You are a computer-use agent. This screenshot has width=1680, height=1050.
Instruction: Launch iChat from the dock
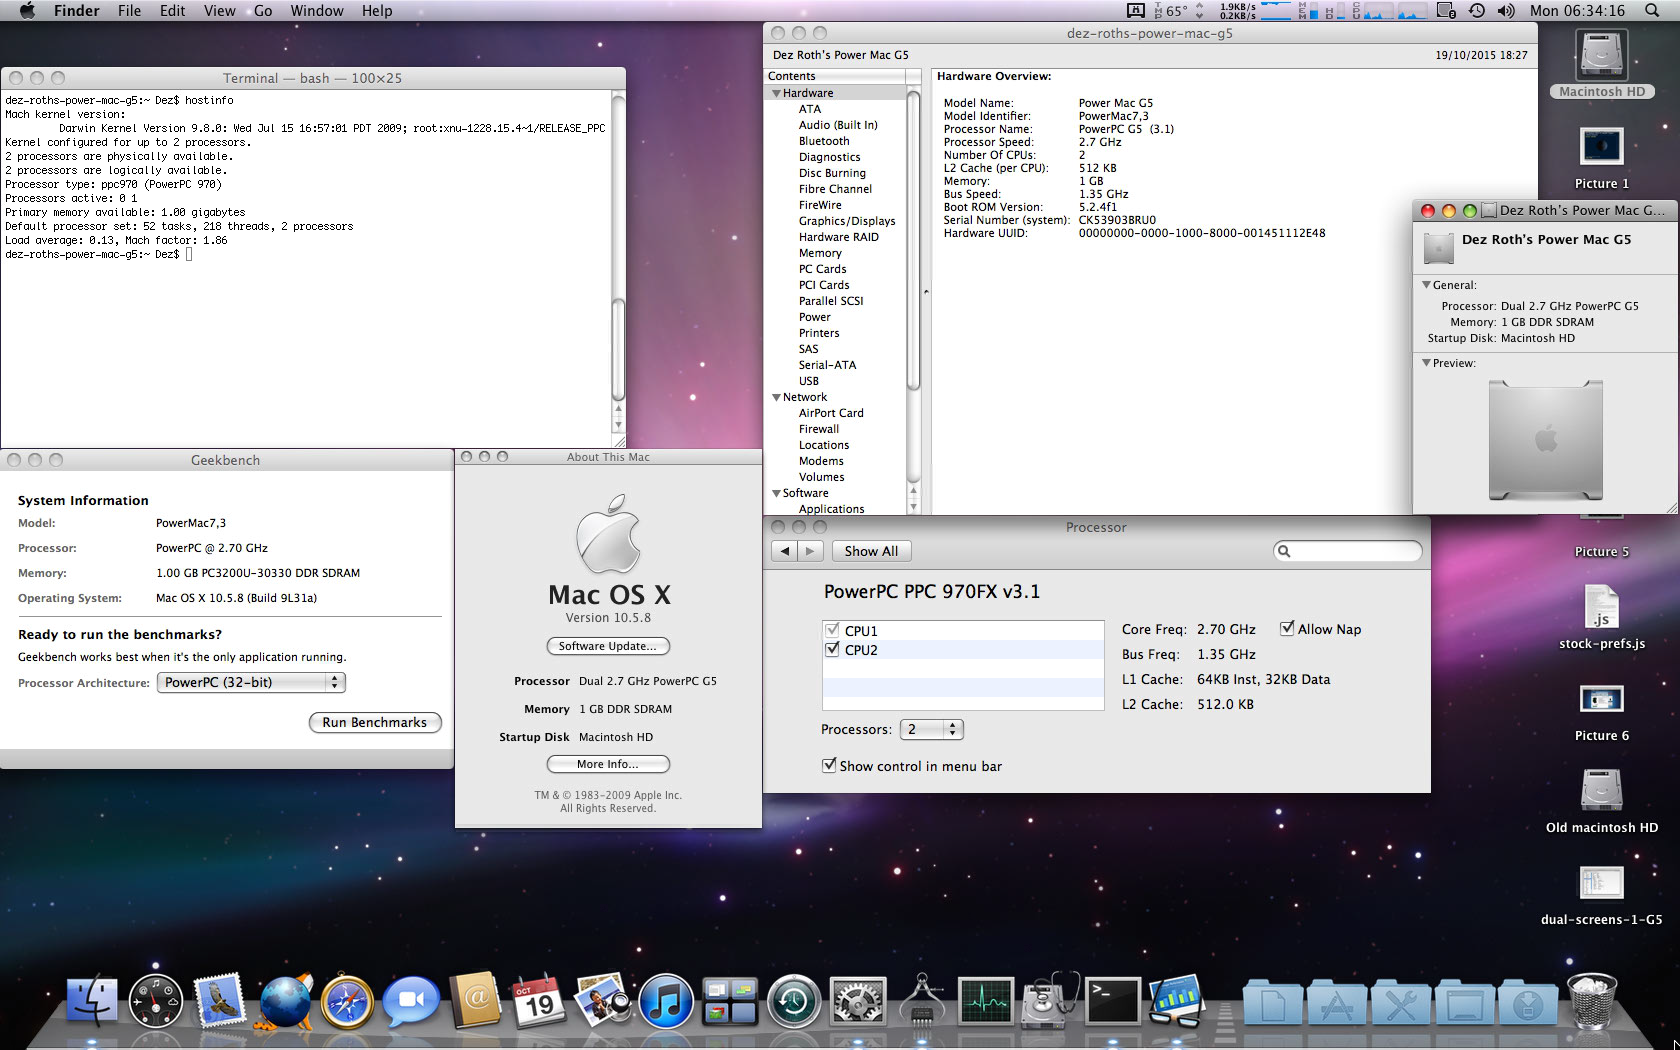[412, 1001]
